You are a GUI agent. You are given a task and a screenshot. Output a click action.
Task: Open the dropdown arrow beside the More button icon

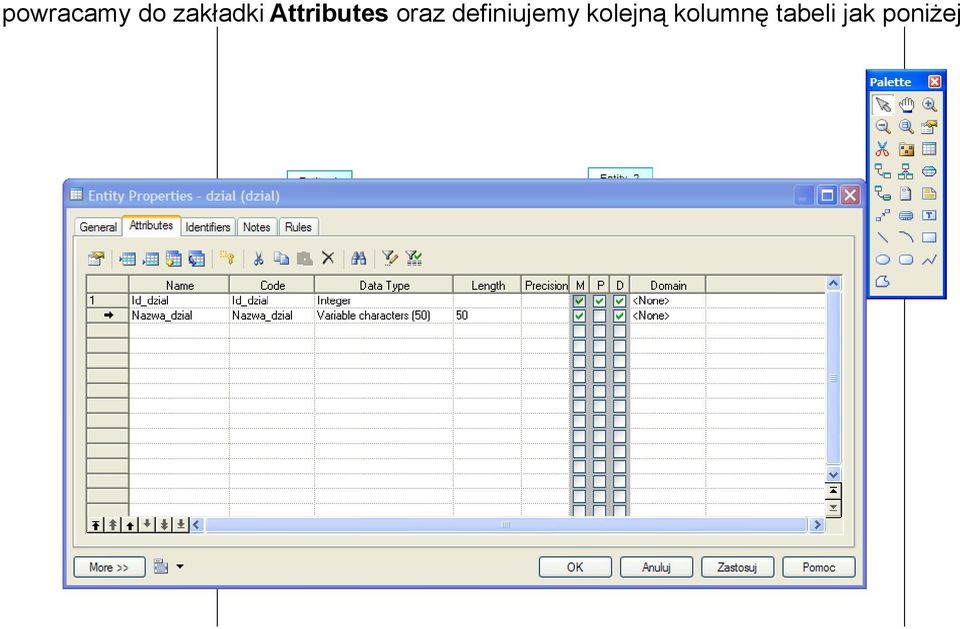180,567
